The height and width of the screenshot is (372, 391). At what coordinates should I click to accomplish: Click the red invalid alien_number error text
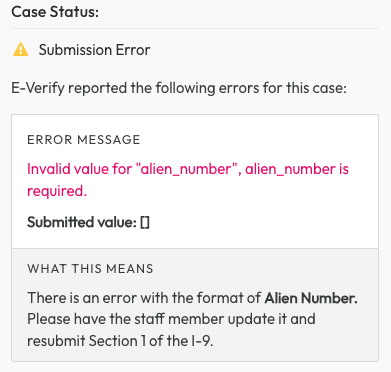(188, 180)
